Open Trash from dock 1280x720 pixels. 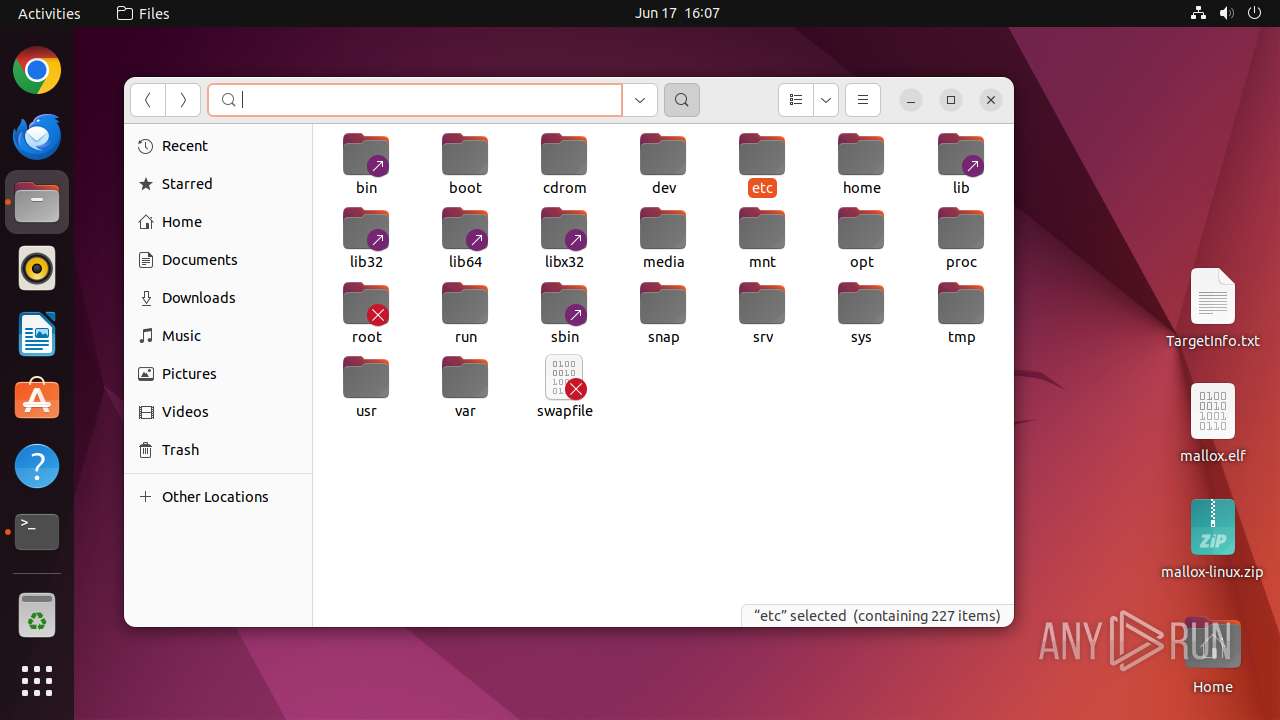pyautogui.click(x=37, y=616)
